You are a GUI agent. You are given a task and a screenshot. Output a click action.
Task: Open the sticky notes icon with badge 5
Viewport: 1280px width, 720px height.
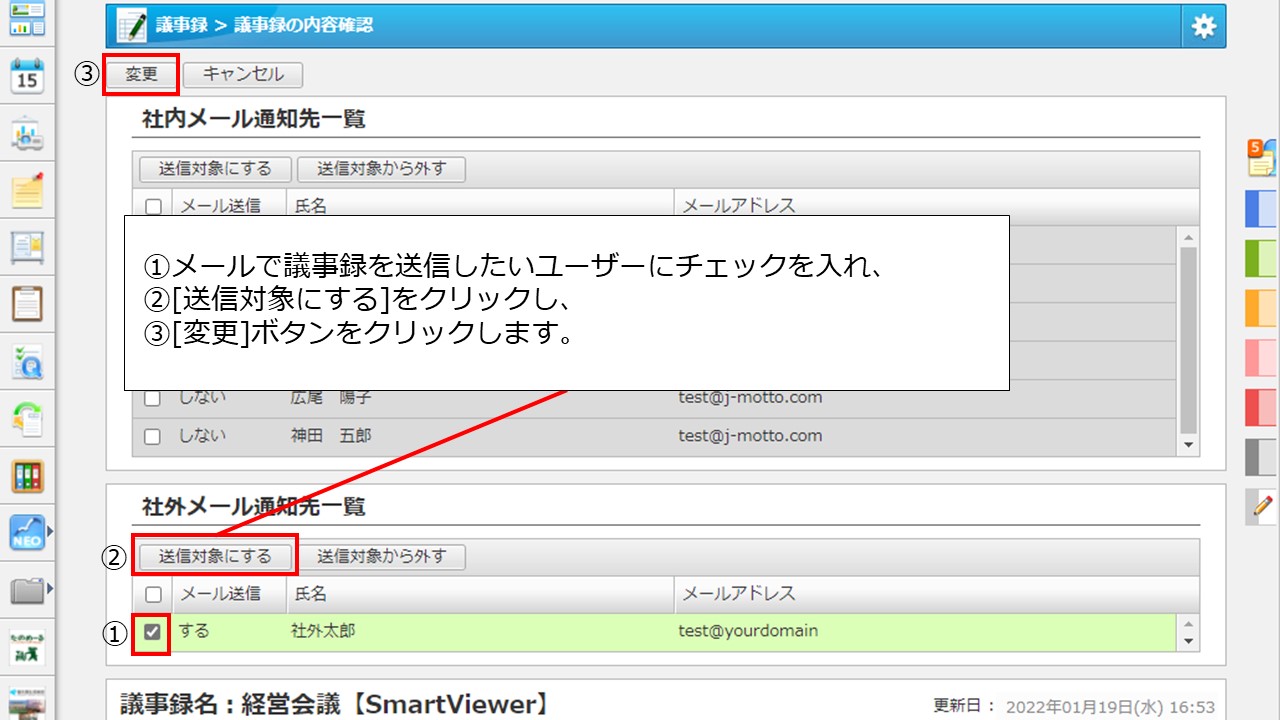(x=1261, y=158)
